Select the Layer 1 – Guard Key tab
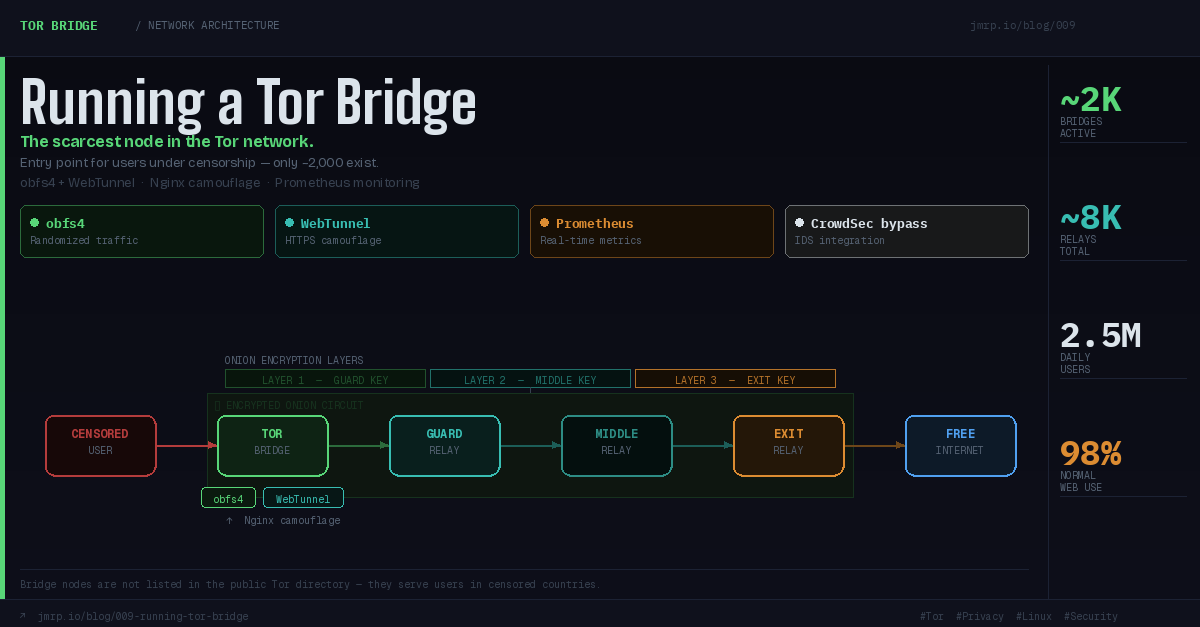This screenshot has height=627, width=1200. tap(325, 379)
